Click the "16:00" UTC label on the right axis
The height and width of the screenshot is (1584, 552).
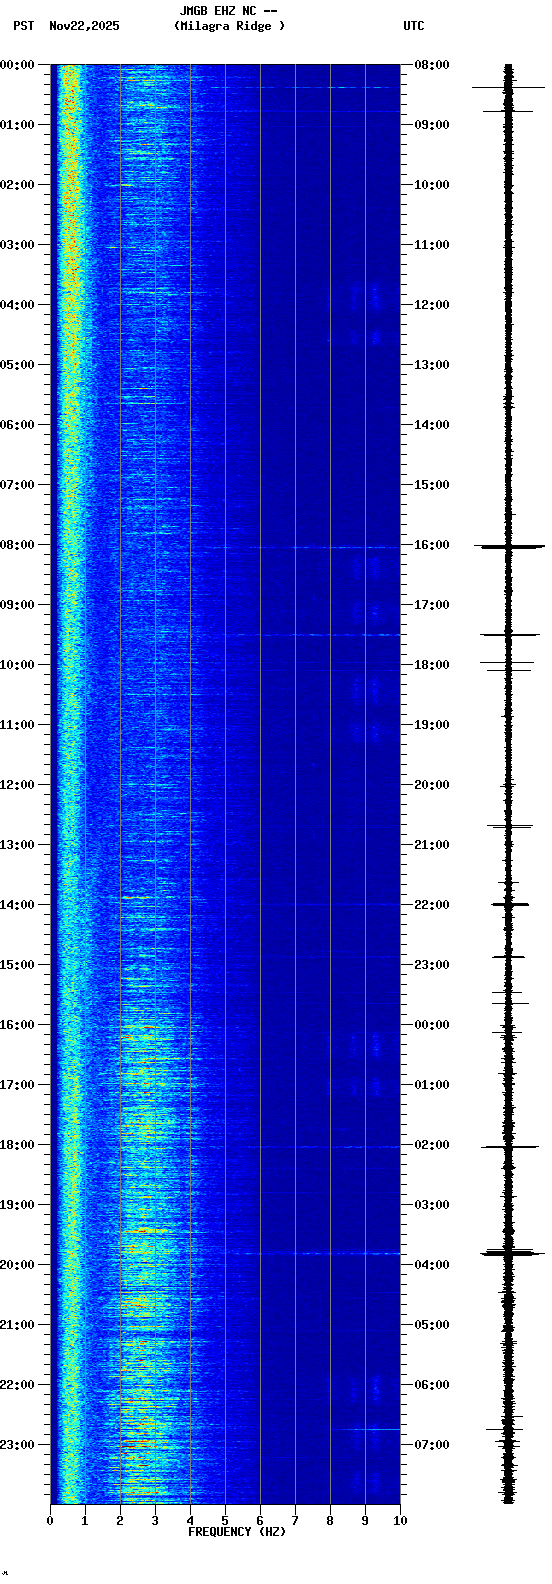(432, 545)
